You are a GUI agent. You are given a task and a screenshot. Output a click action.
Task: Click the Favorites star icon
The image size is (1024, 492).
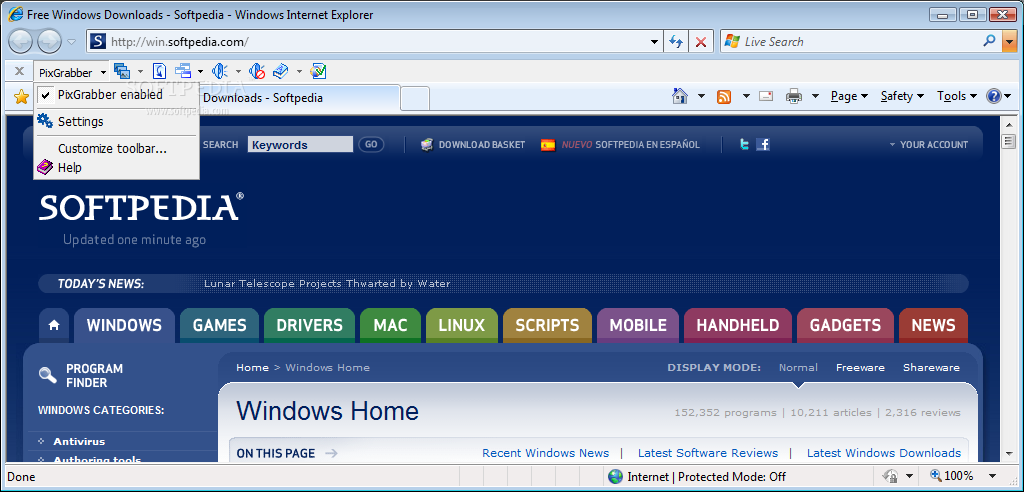pos(22,97)
